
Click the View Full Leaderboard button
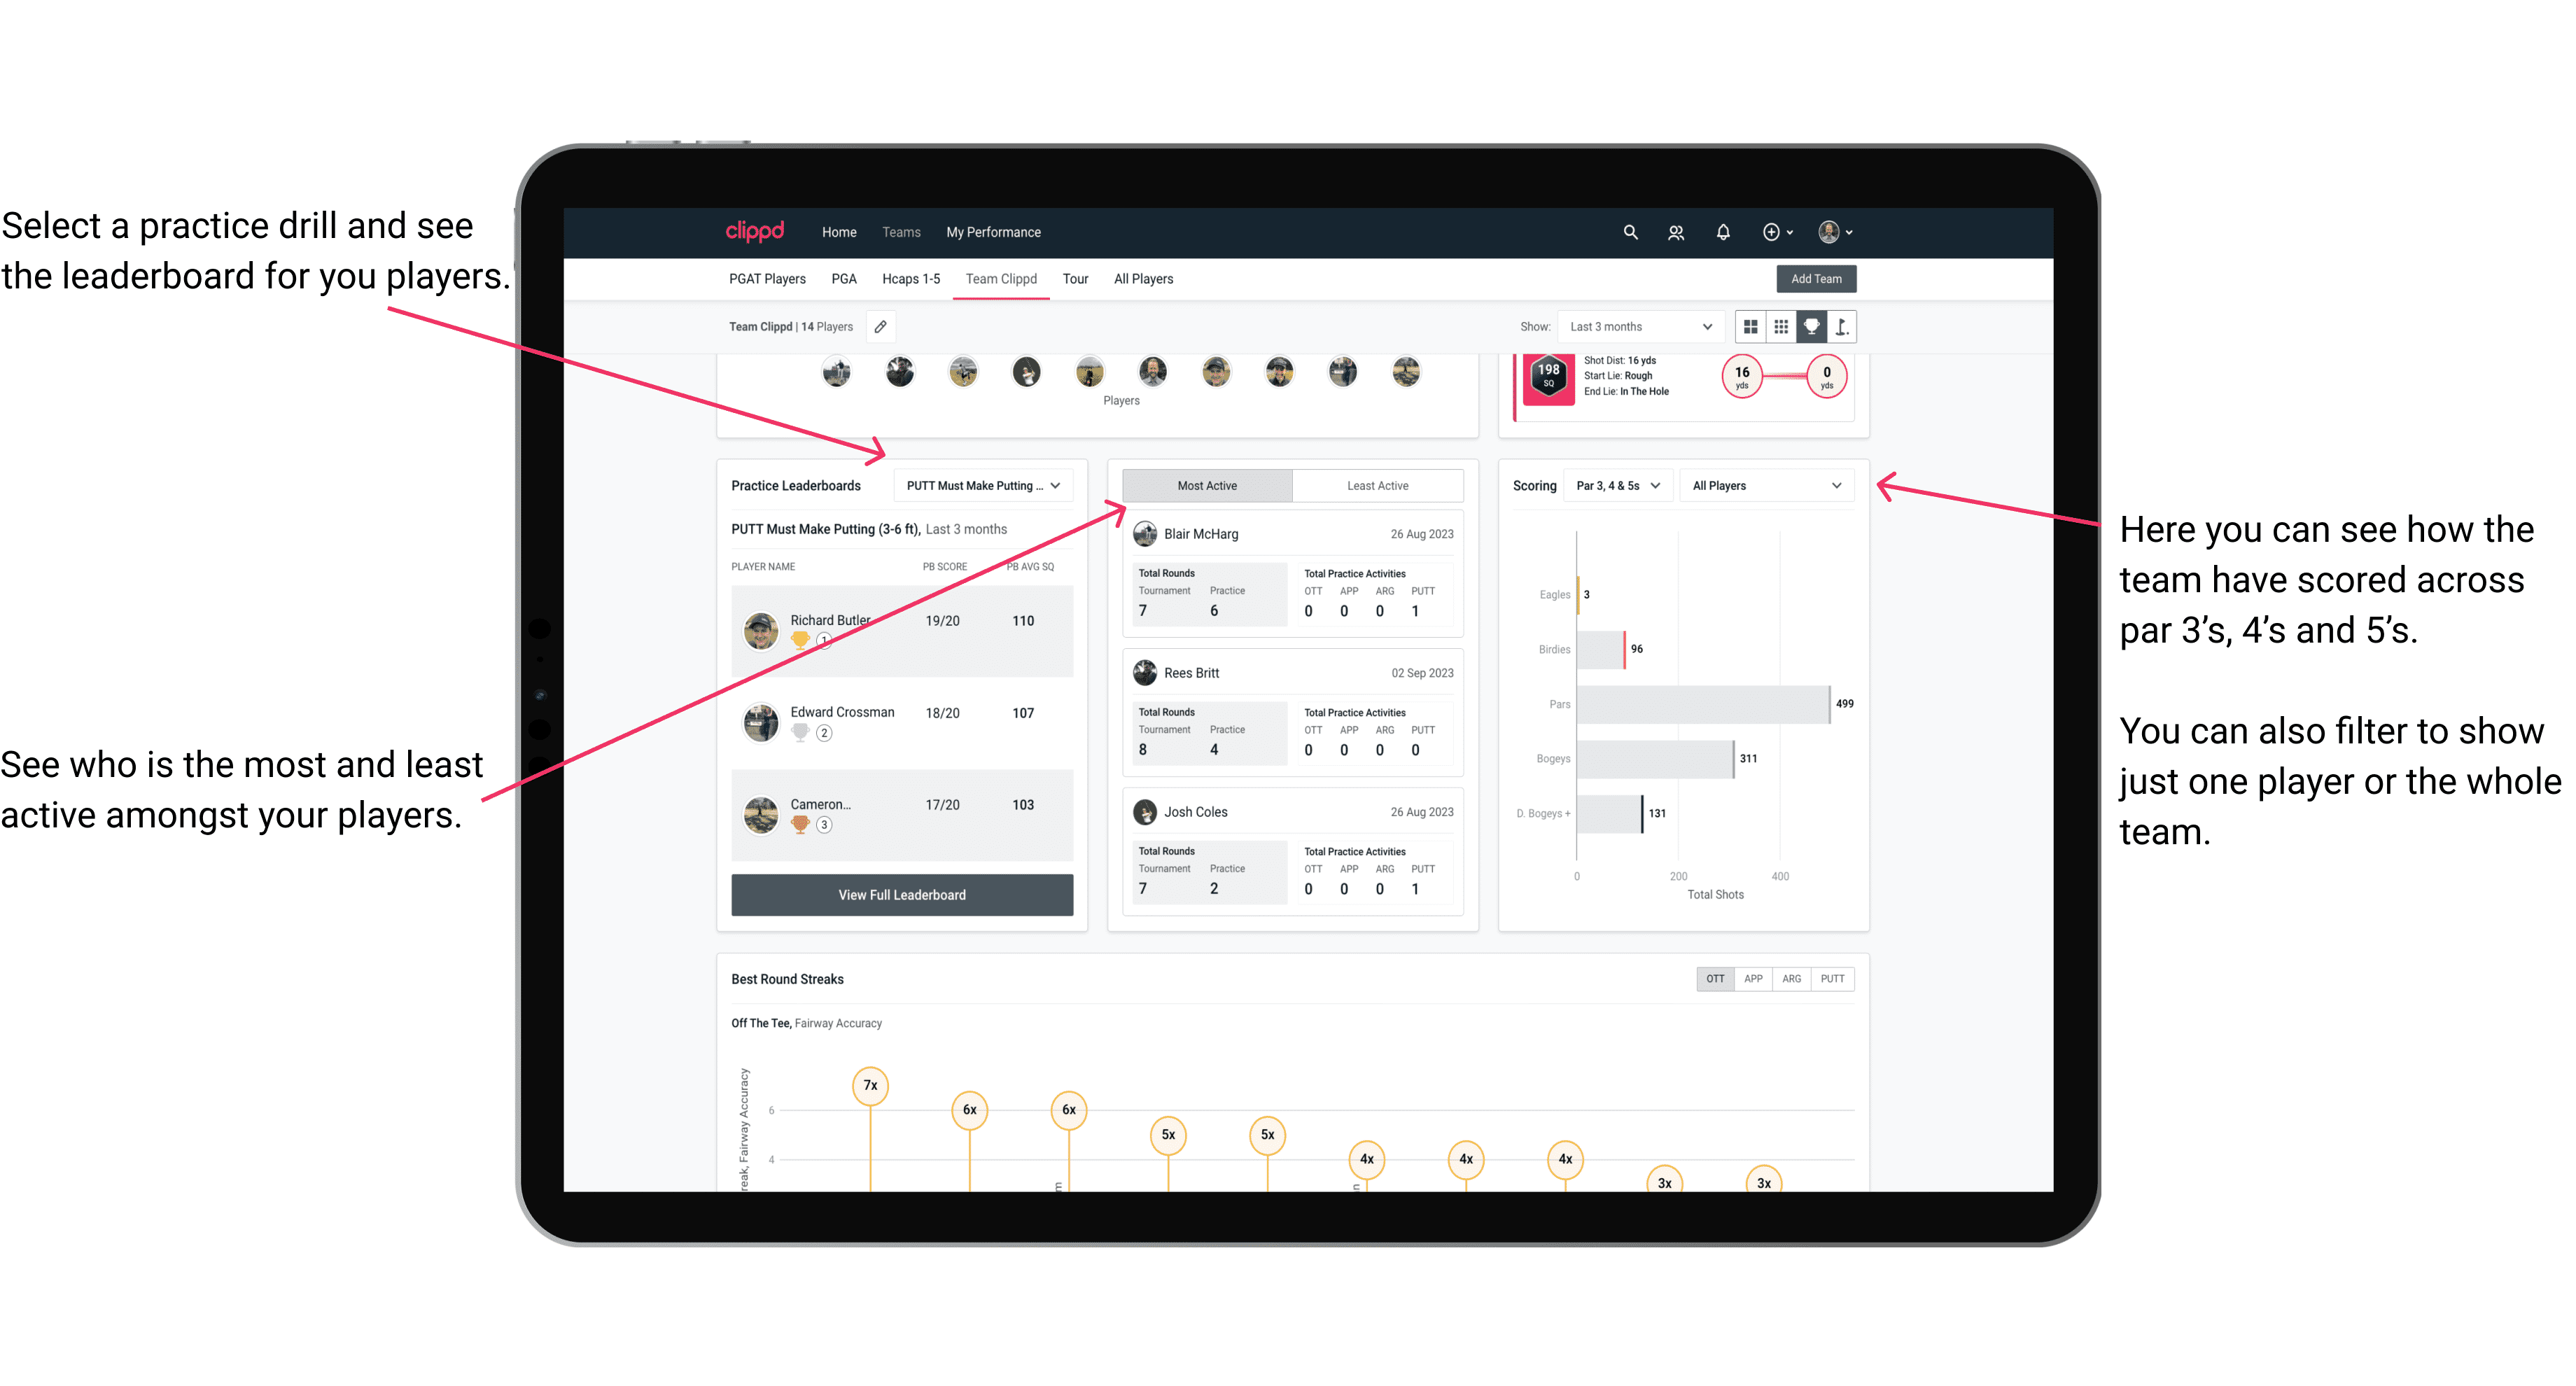pyautogui.click(x=902, y=895)
